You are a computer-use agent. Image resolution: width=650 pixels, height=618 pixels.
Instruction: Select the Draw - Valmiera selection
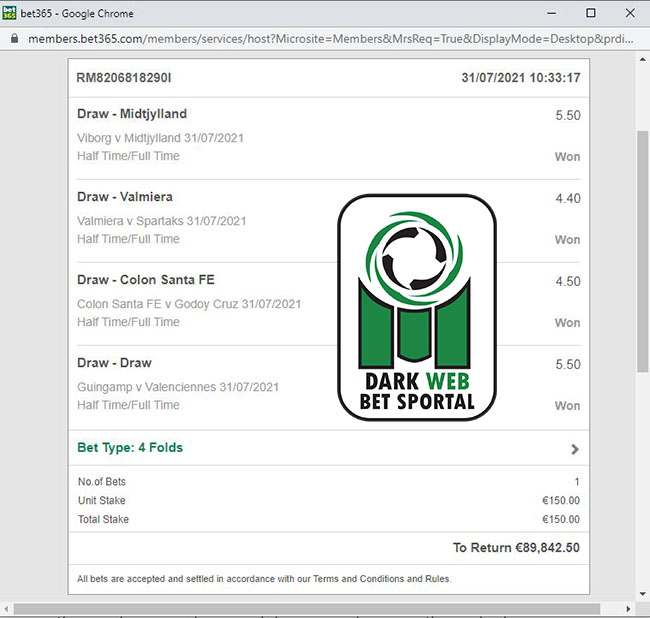pyautogui.click(x=125, y=197)
